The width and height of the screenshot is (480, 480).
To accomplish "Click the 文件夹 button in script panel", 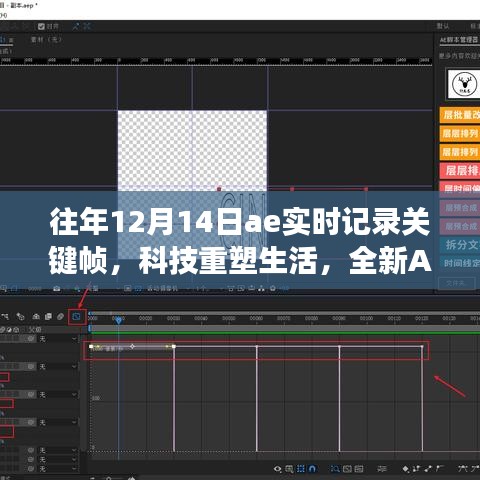I will click(x=456, y=283).
